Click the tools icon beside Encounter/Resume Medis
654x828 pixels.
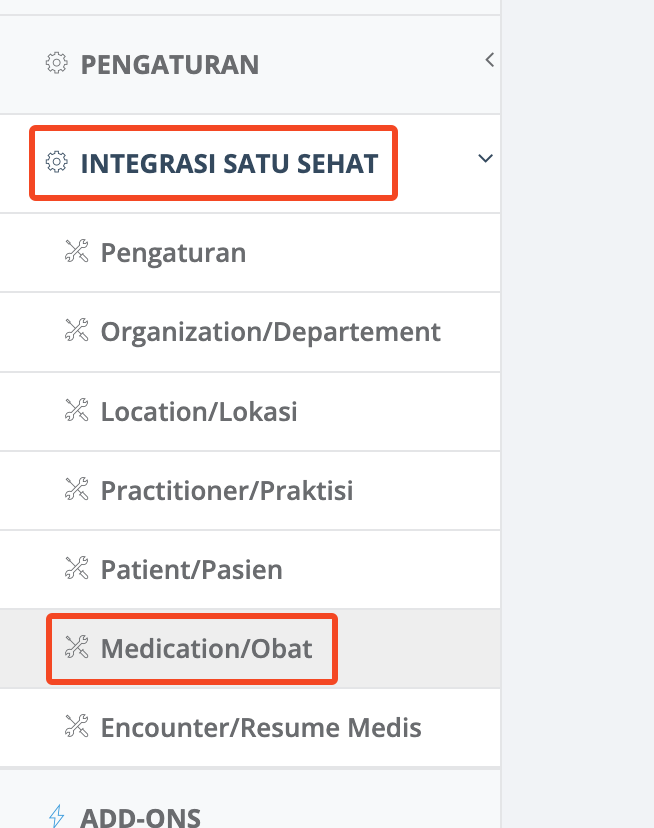[77, 726]
